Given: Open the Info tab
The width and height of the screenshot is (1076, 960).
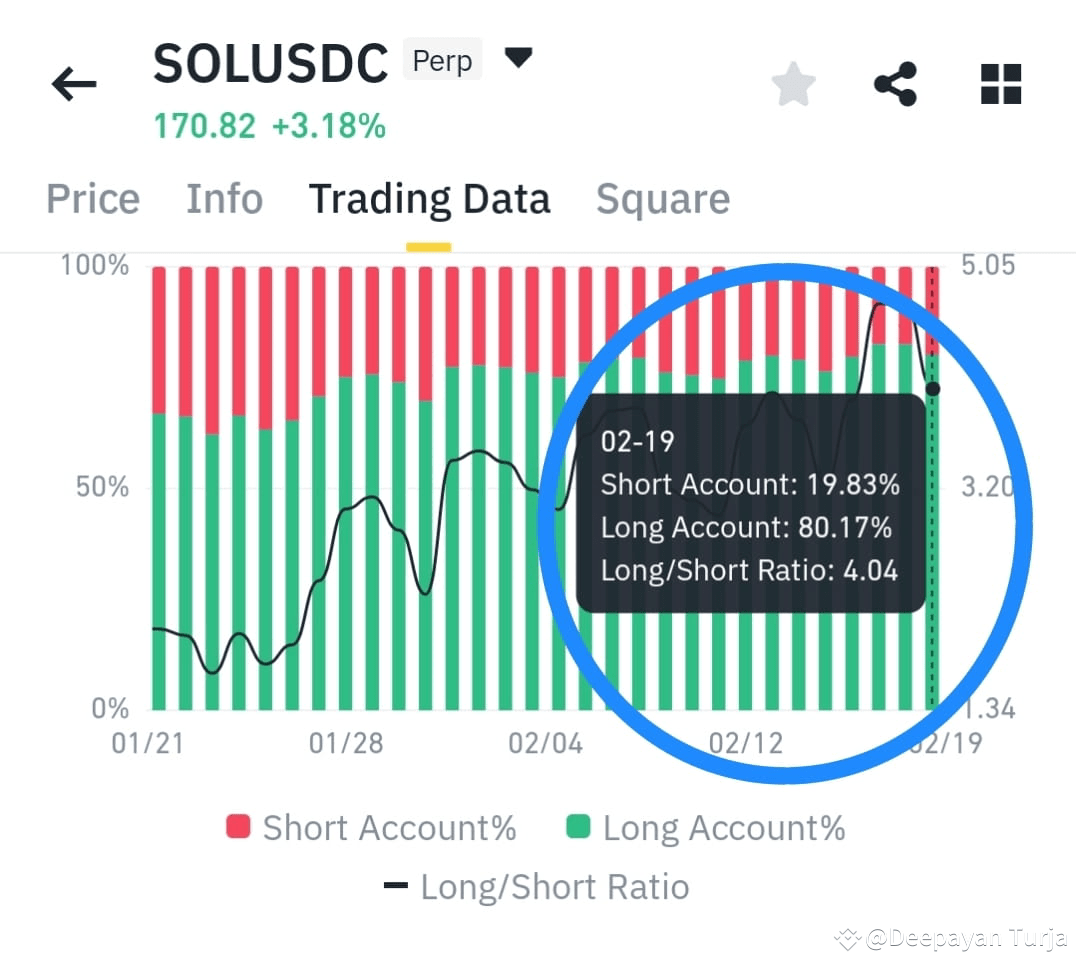Looking at the screenshot, I should click(x=223, y=199).
